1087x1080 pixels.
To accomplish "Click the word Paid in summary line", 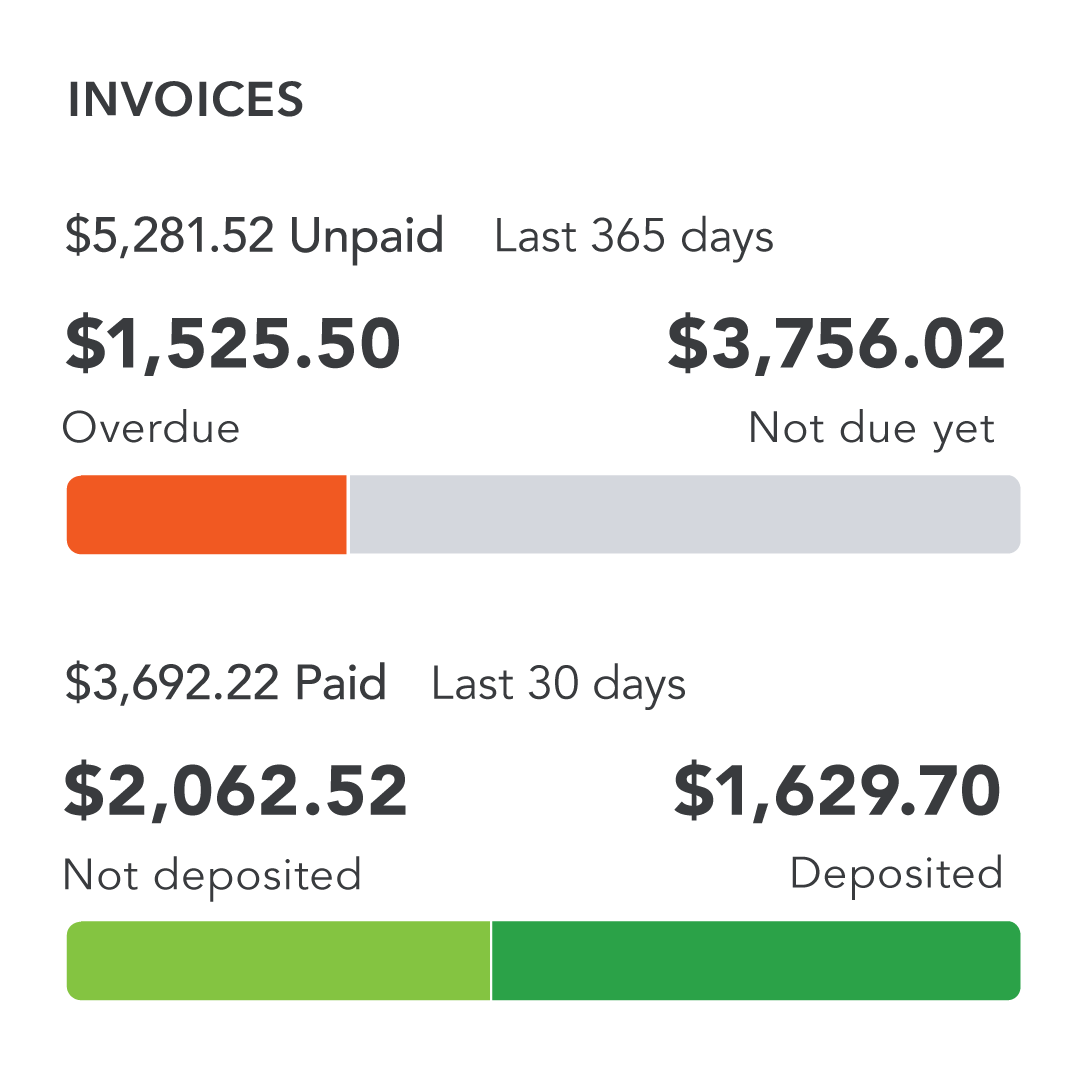I will 340,684.
